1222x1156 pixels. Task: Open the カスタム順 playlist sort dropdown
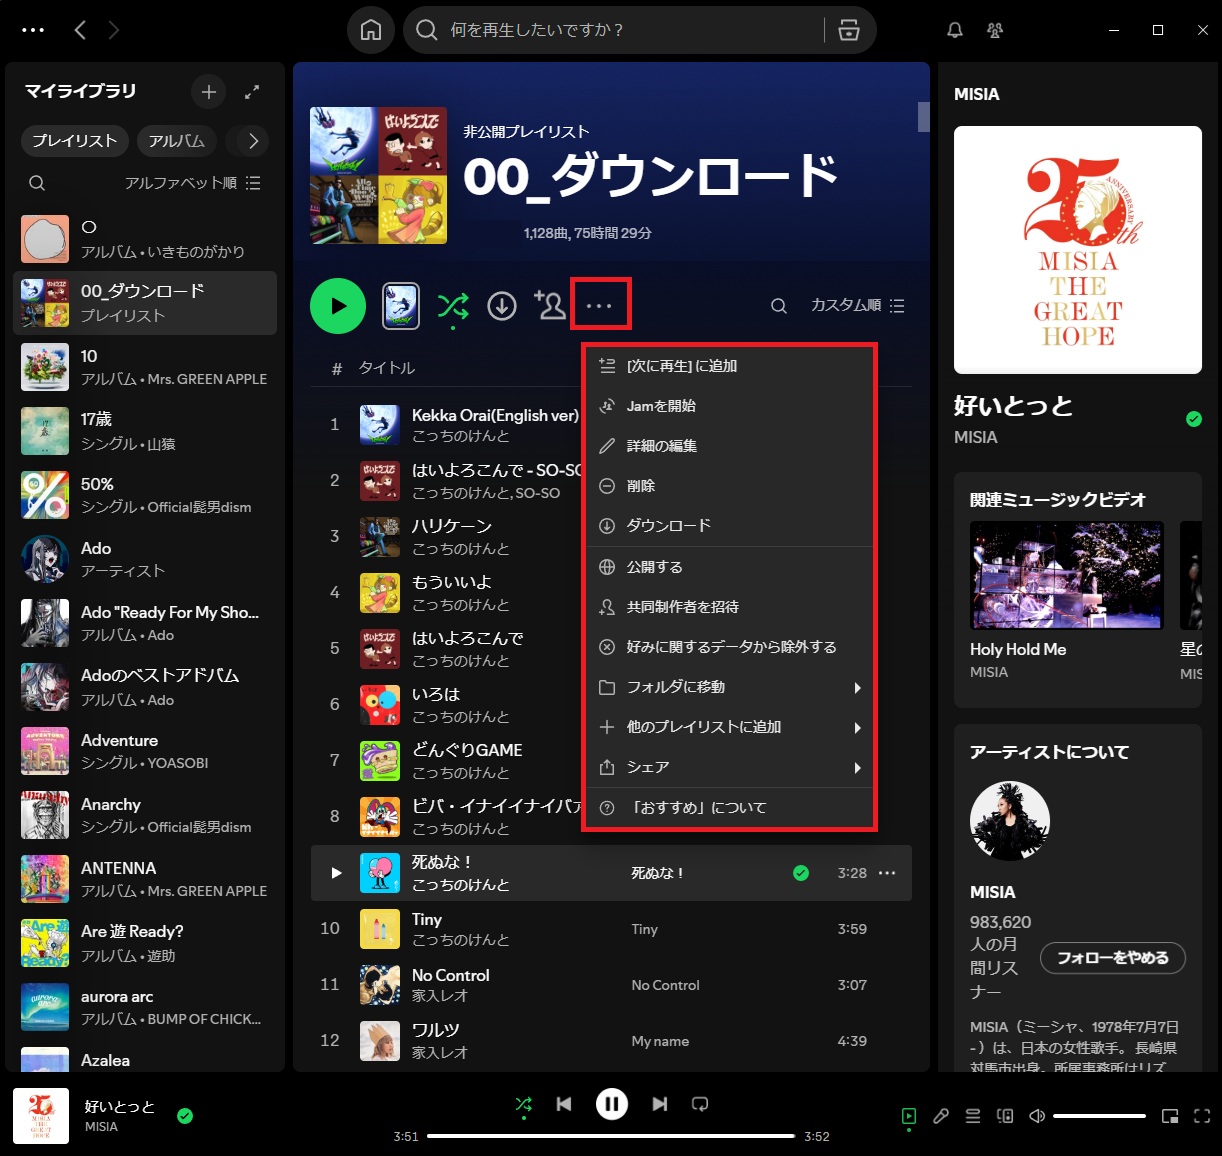point(858,305)
